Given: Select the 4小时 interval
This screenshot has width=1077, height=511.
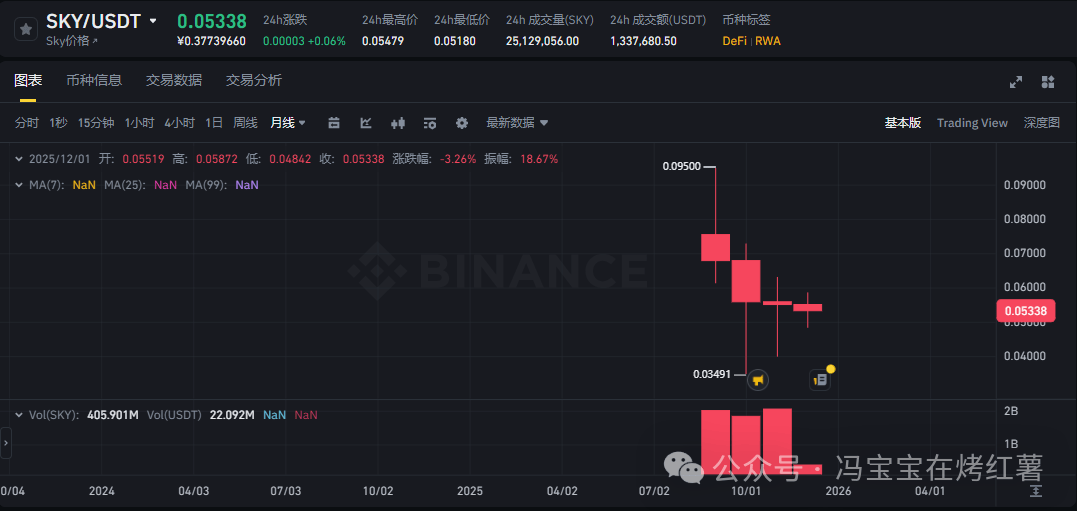Looking at the screenshot, I should click(x=179, y=123).
